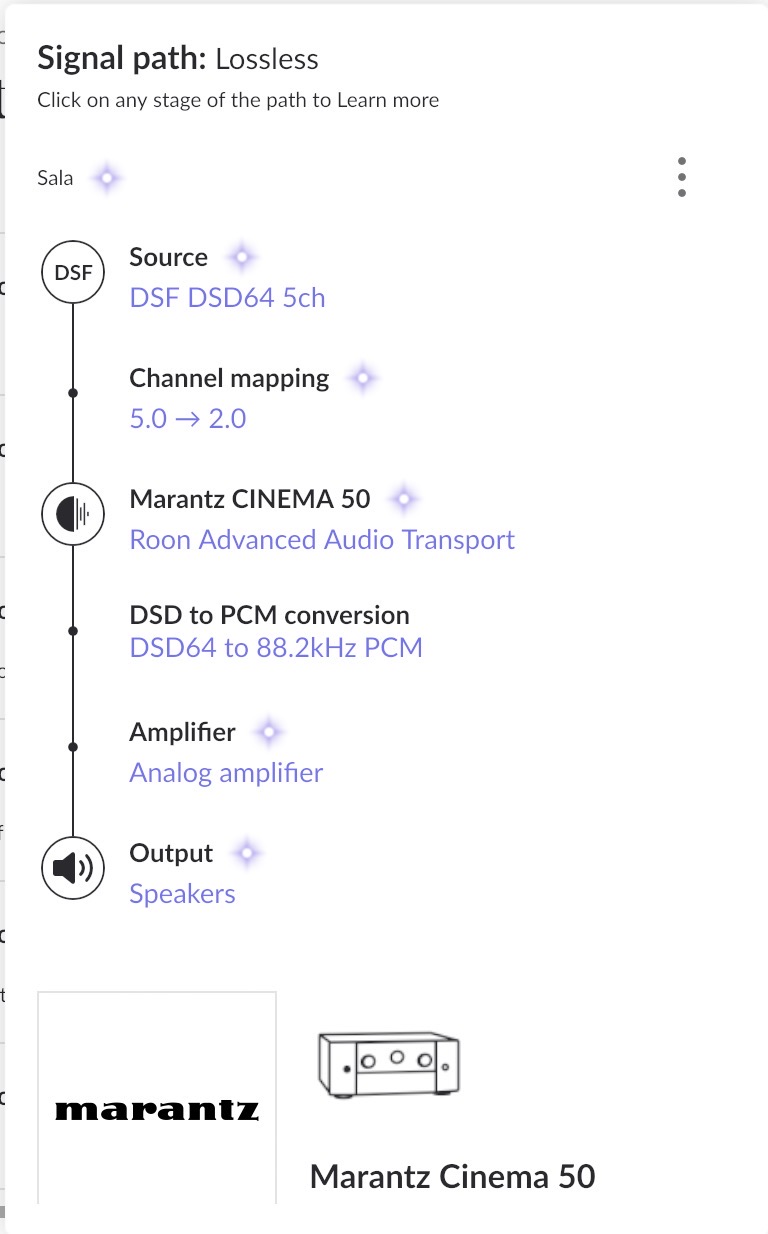The image size is (768, 1234).
Task: Click the Roon Advanced Audio Transport icon
Action: tap(72, 514)
